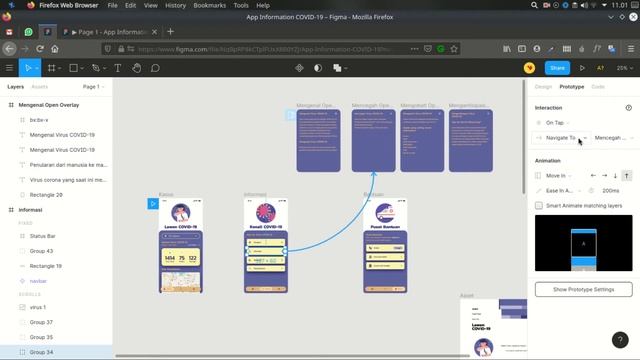
Task: Set animation direction to down arrow
Action: click(x=615, y=176)
